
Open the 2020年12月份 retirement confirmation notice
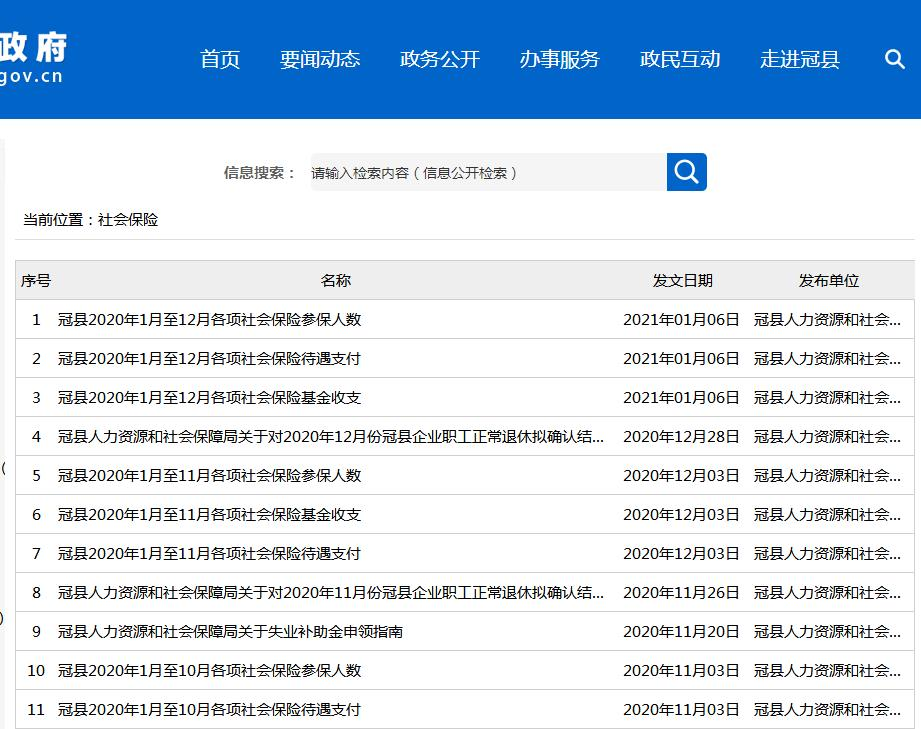(331, 436)
